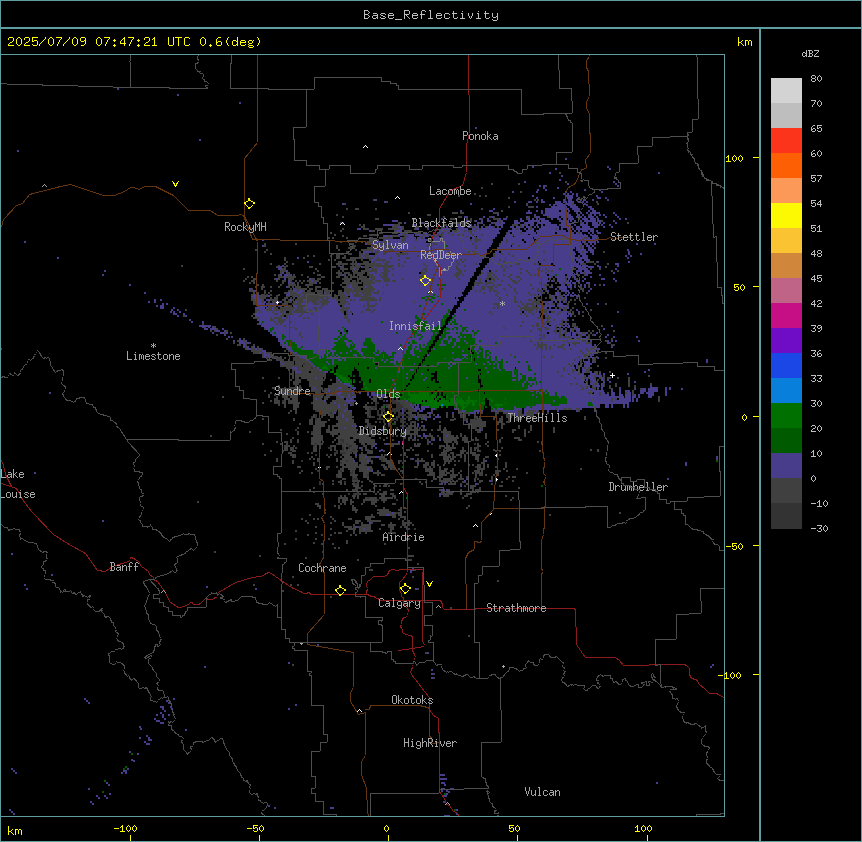Click the RockyMH label

point(245,227)
